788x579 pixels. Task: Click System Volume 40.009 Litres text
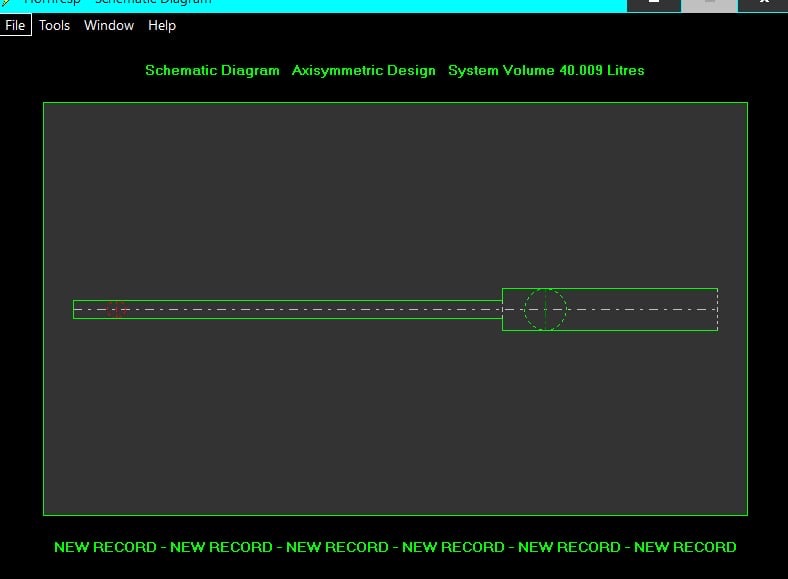[x=546, y=70]
